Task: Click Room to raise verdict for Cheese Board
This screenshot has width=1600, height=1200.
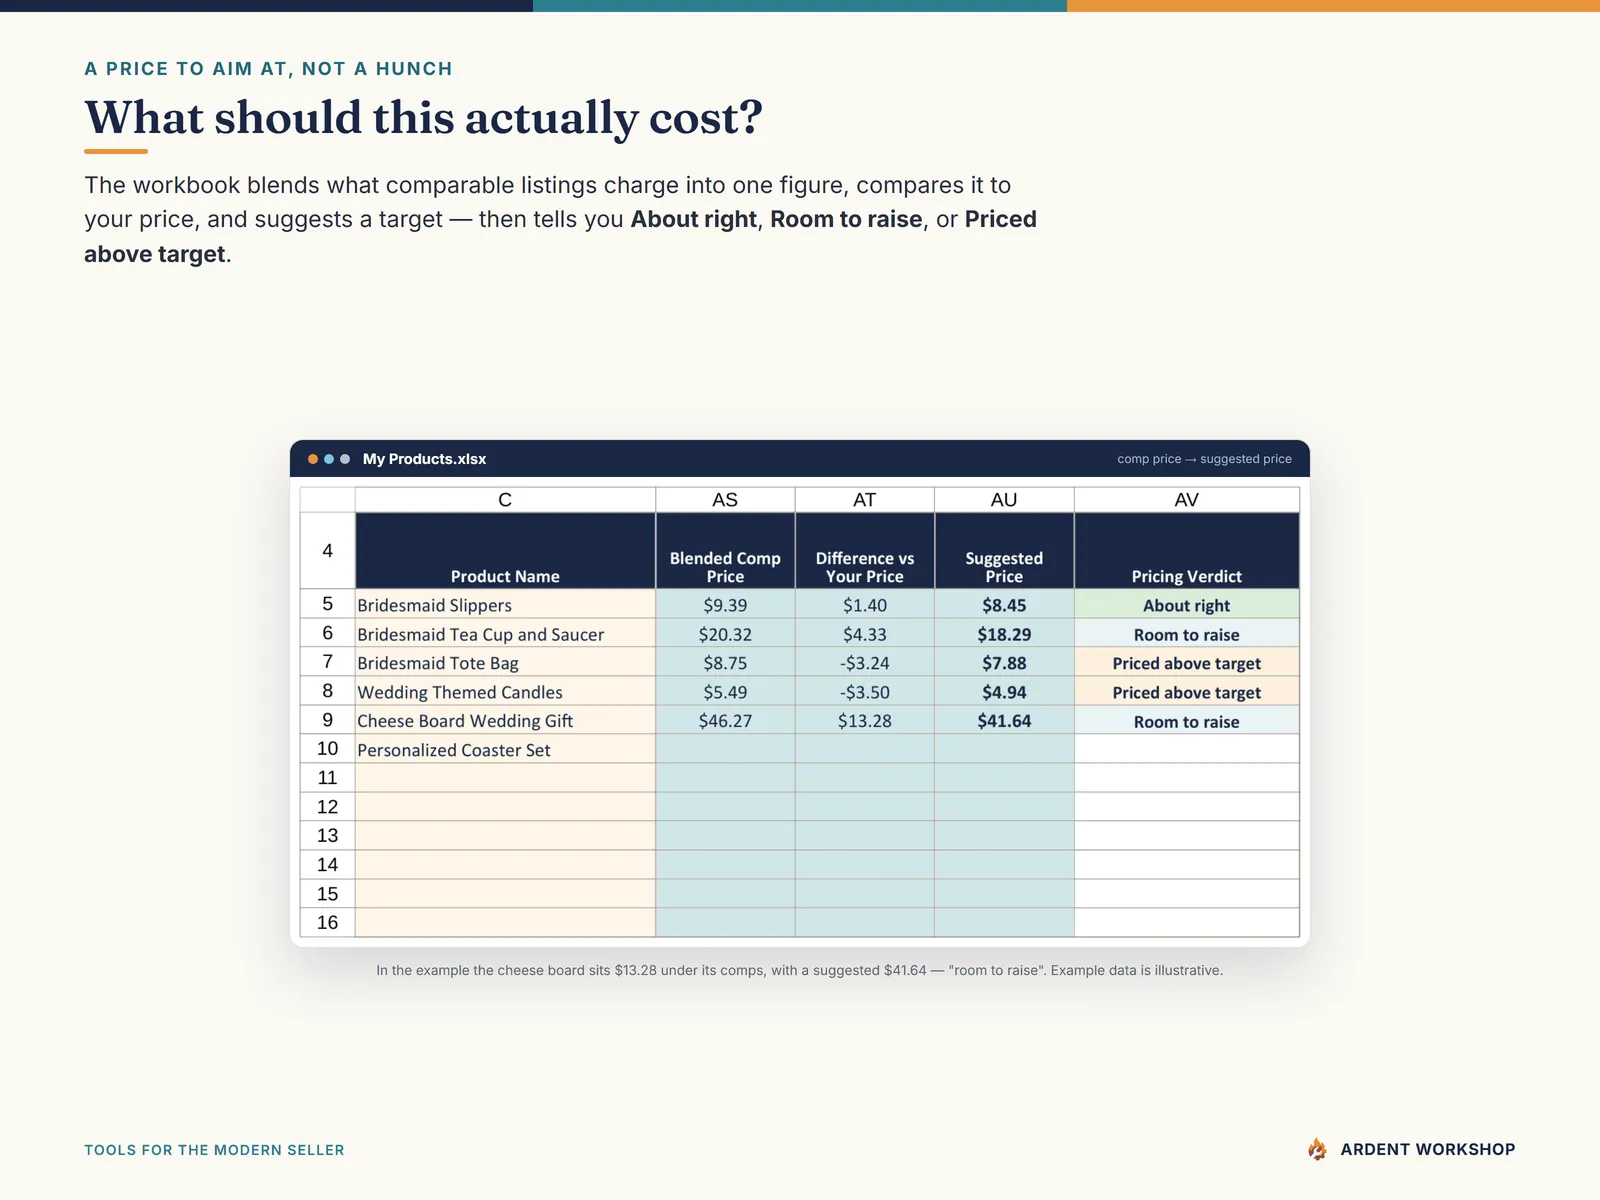Action: (x=1187, y=720)
